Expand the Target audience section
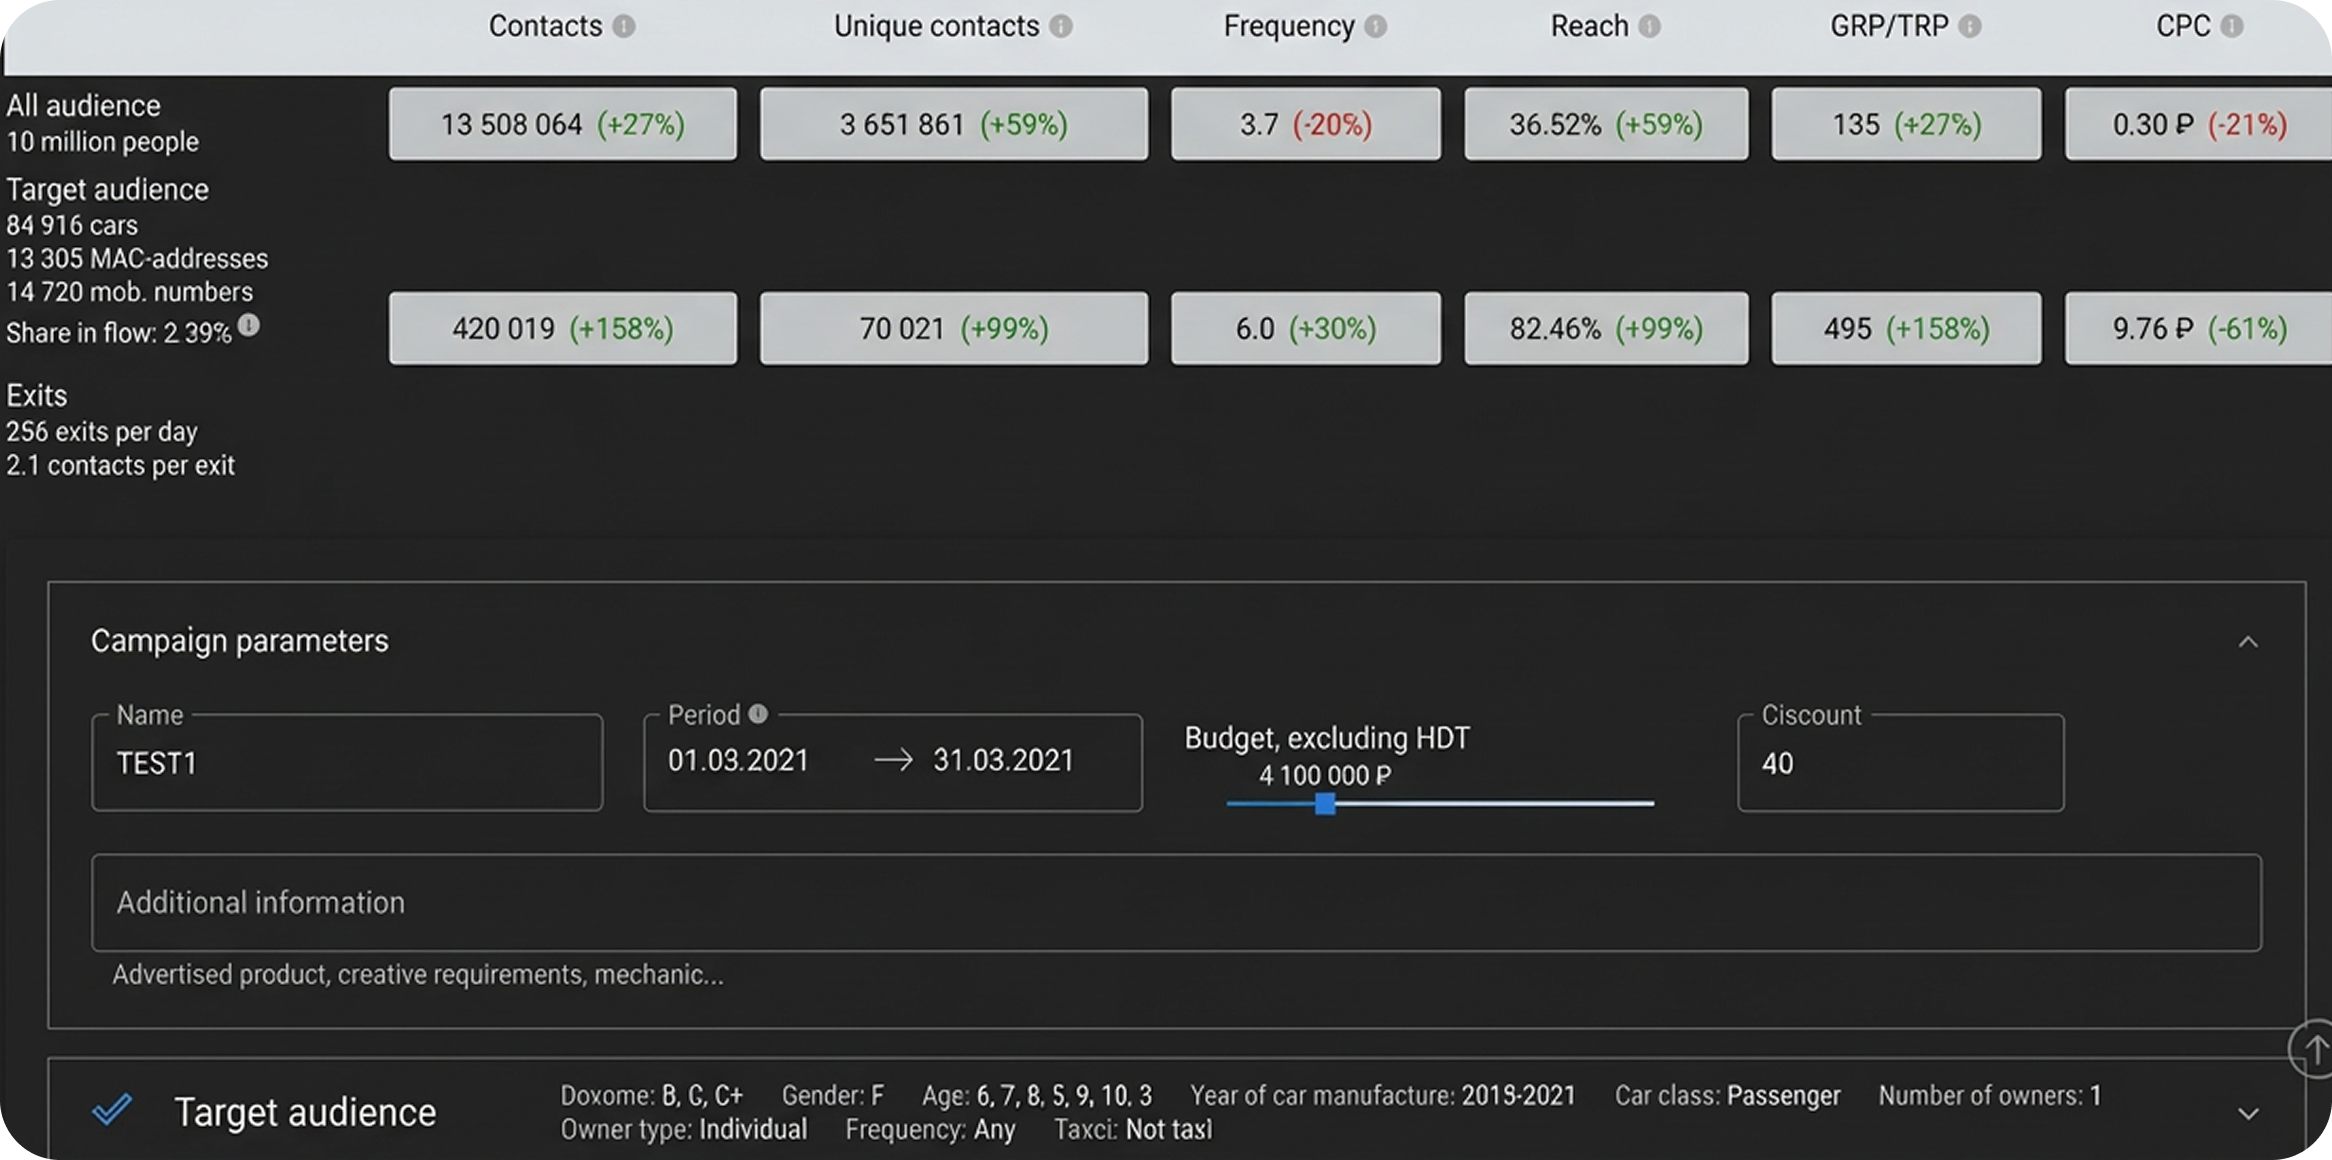2332x1160 pixels. pyautogui.click(x=2248, y=1114)
